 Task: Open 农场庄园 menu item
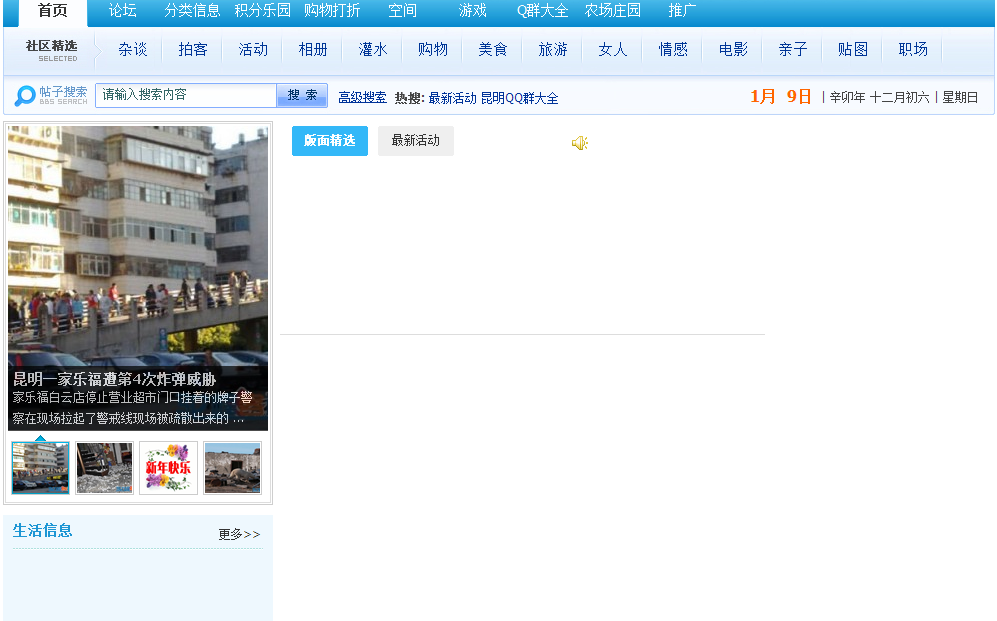(612, 11)
